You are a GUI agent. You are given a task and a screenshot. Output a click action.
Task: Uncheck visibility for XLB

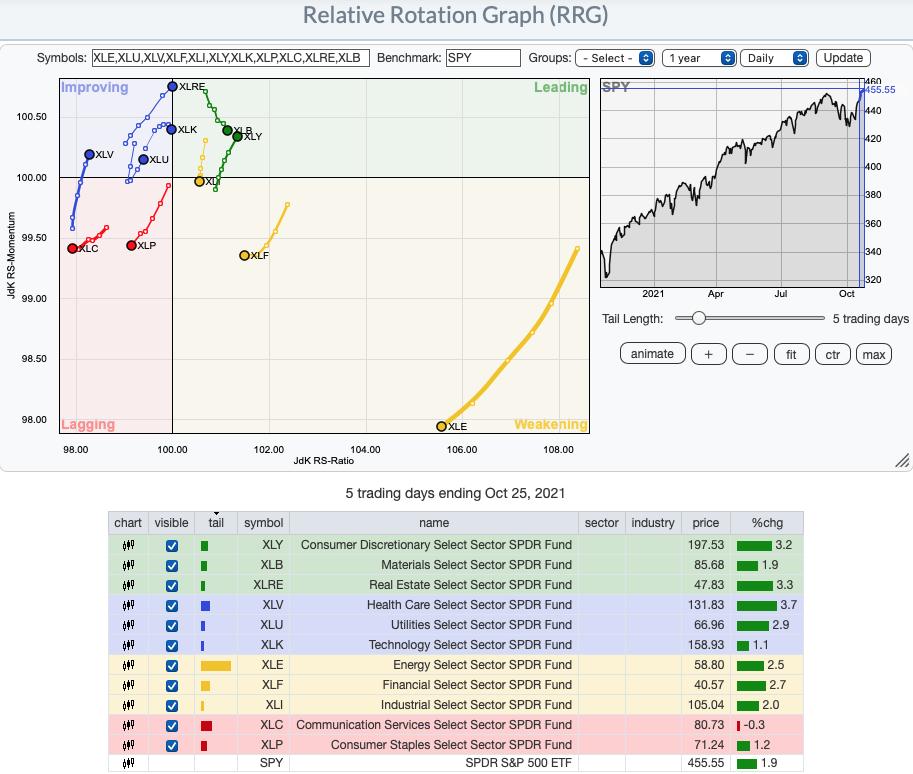[172, 566]
